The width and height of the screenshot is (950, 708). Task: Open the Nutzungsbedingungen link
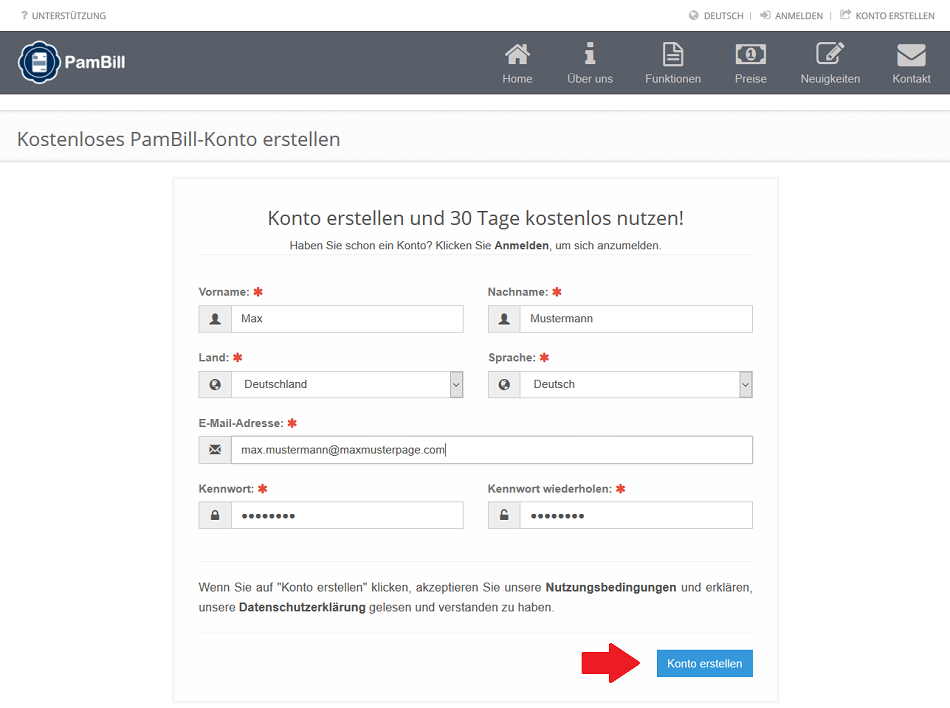(610, 587)
